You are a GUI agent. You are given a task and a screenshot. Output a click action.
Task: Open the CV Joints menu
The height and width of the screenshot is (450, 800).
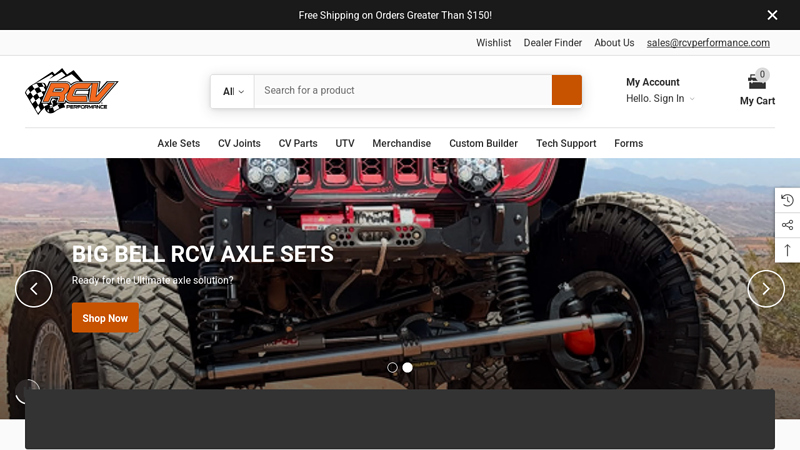[x=239, y=143]
